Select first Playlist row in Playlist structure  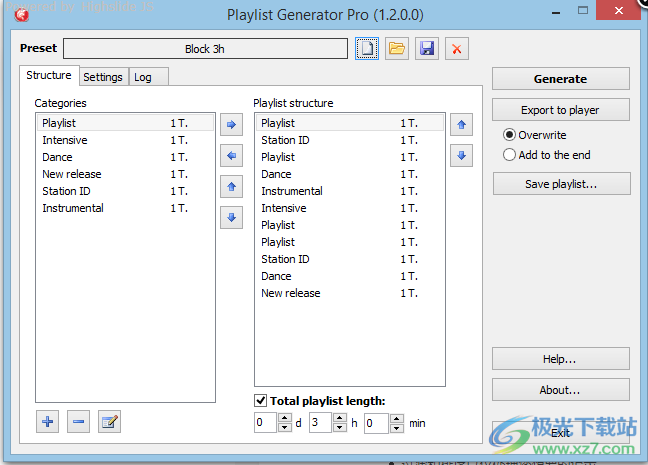click(x=350, y=123)
